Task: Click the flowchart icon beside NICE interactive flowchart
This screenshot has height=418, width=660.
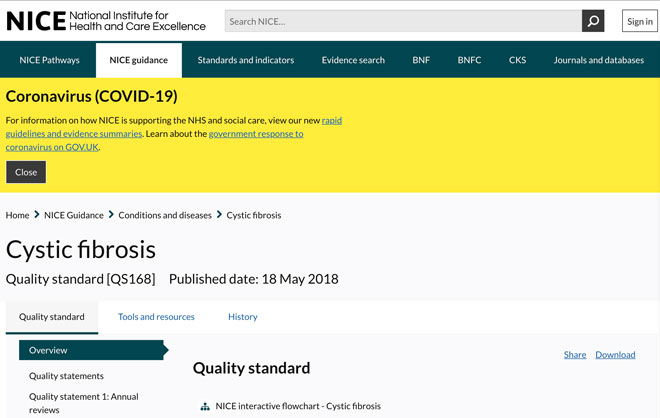Action: coord(205,407)
